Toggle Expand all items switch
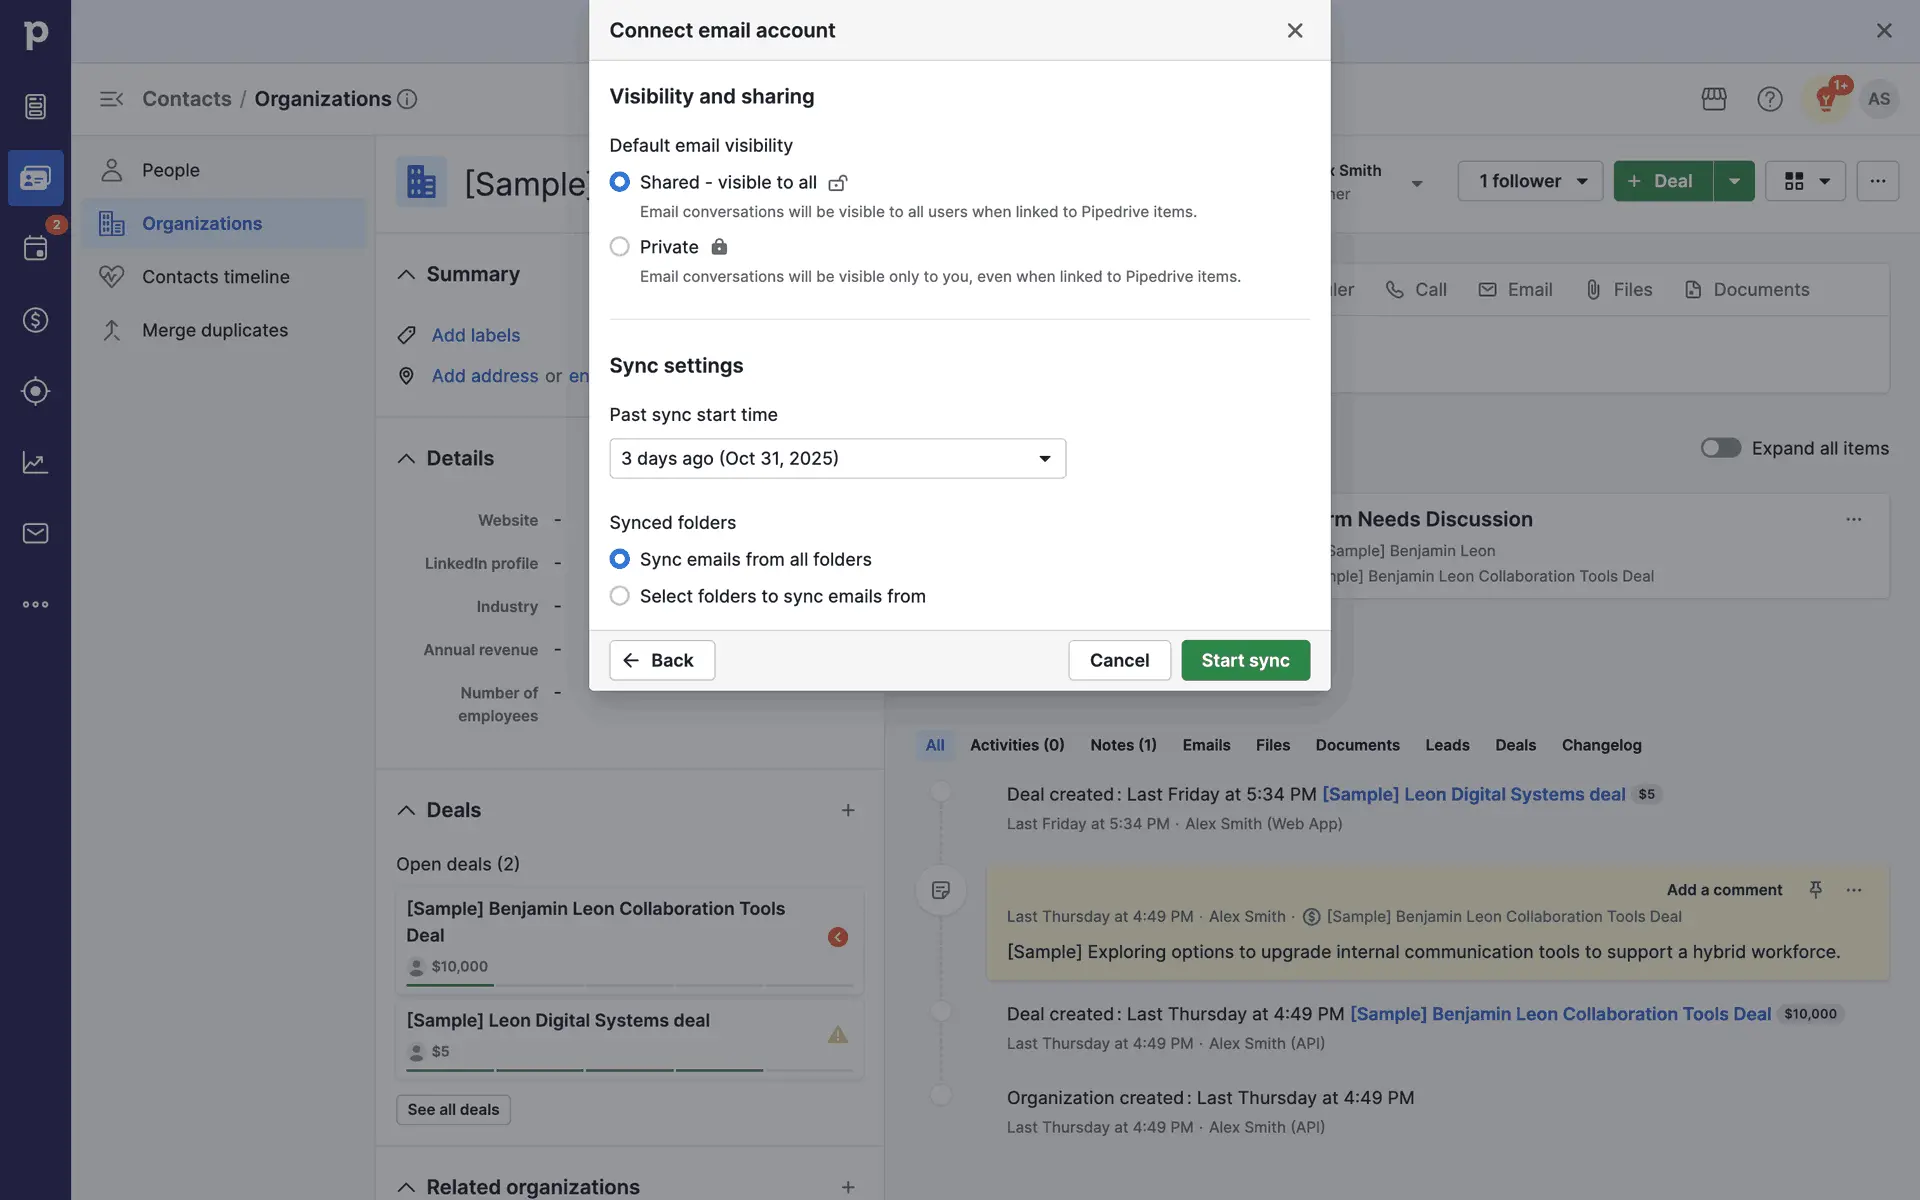 (x=1720, y=448)
